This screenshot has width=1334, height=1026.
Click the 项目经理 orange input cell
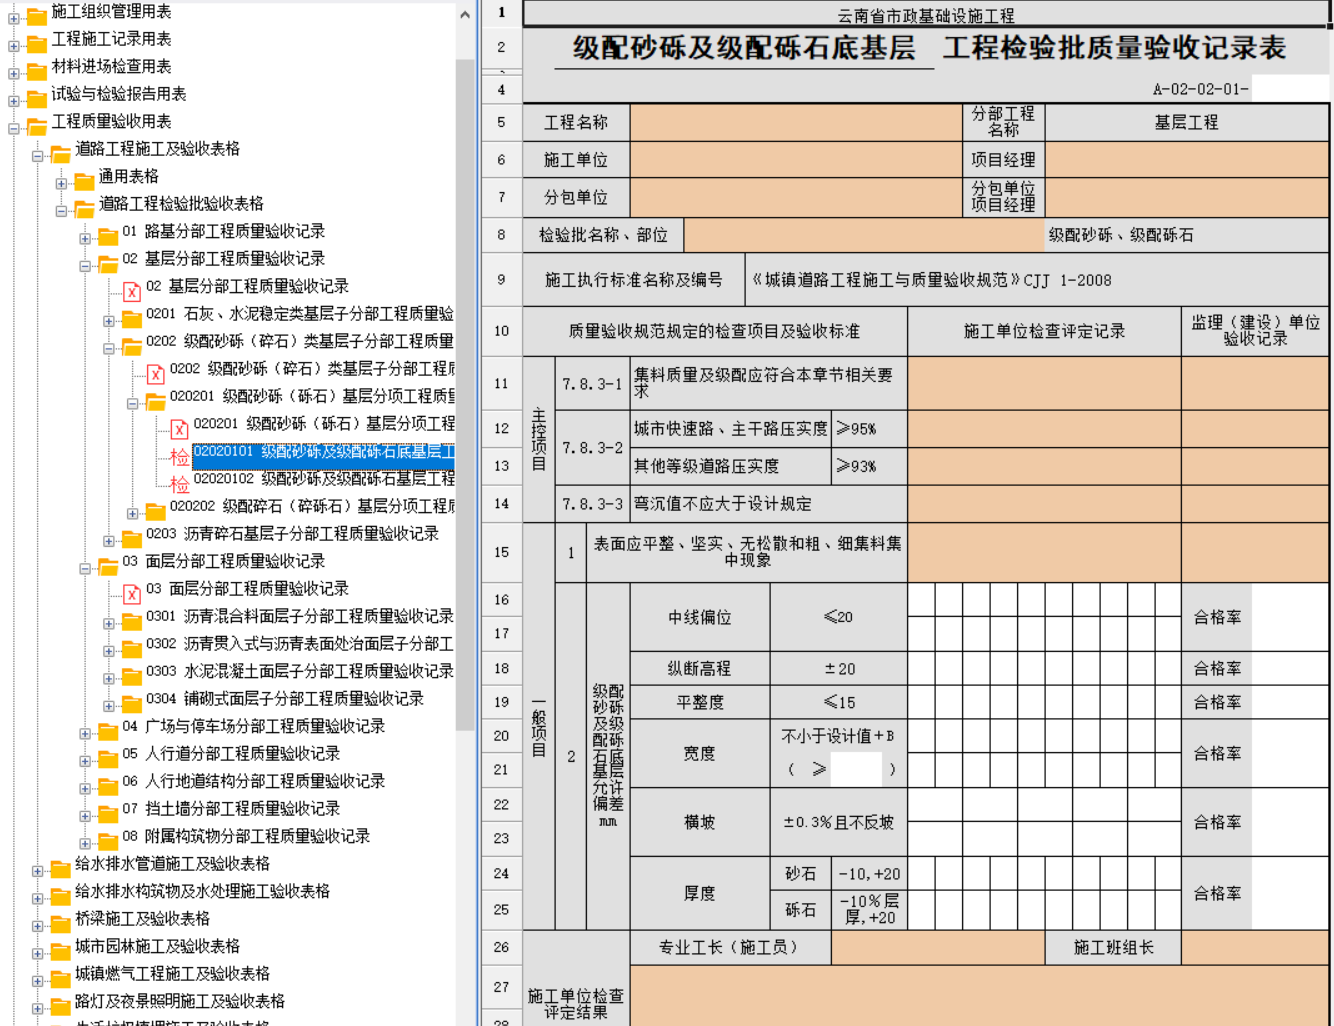click(x=1187, y=160)
